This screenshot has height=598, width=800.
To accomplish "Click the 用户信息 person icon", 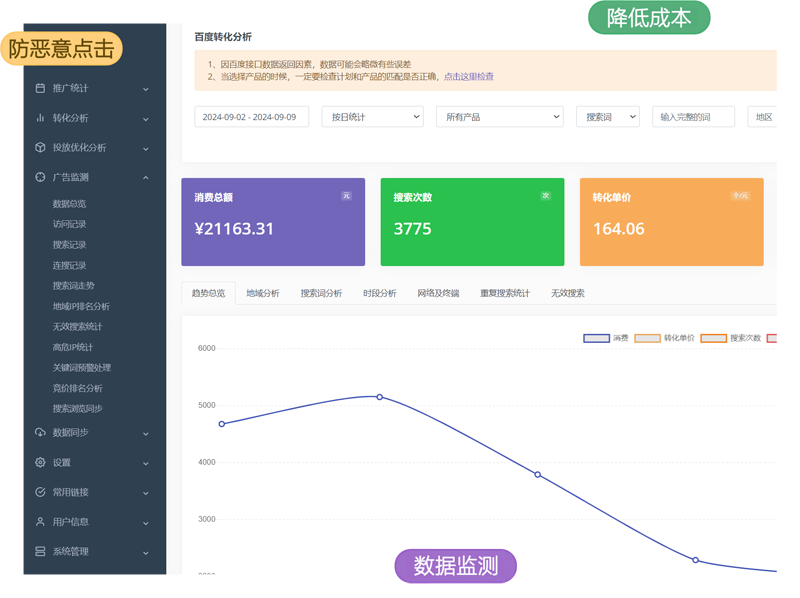I will point(40,522).
